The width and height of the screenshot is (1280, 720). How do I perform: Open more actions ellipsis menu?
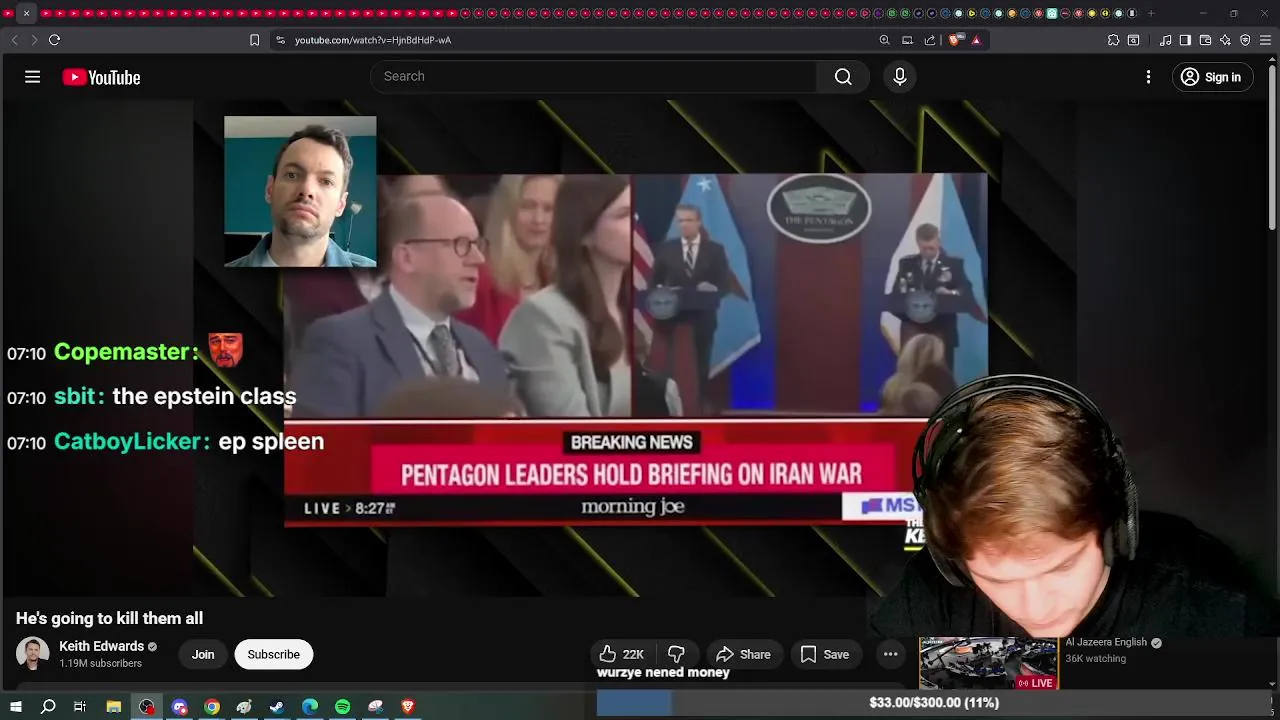(890, 654)
